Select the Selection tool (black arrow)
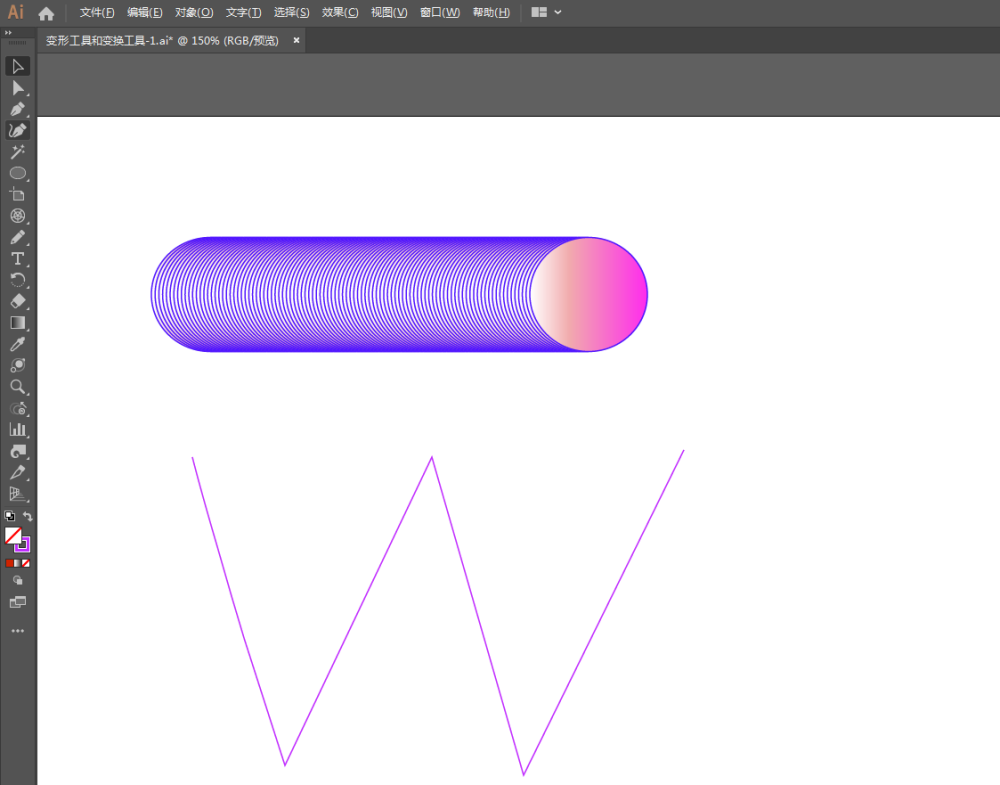The image size is (1000, 785). 18,66
